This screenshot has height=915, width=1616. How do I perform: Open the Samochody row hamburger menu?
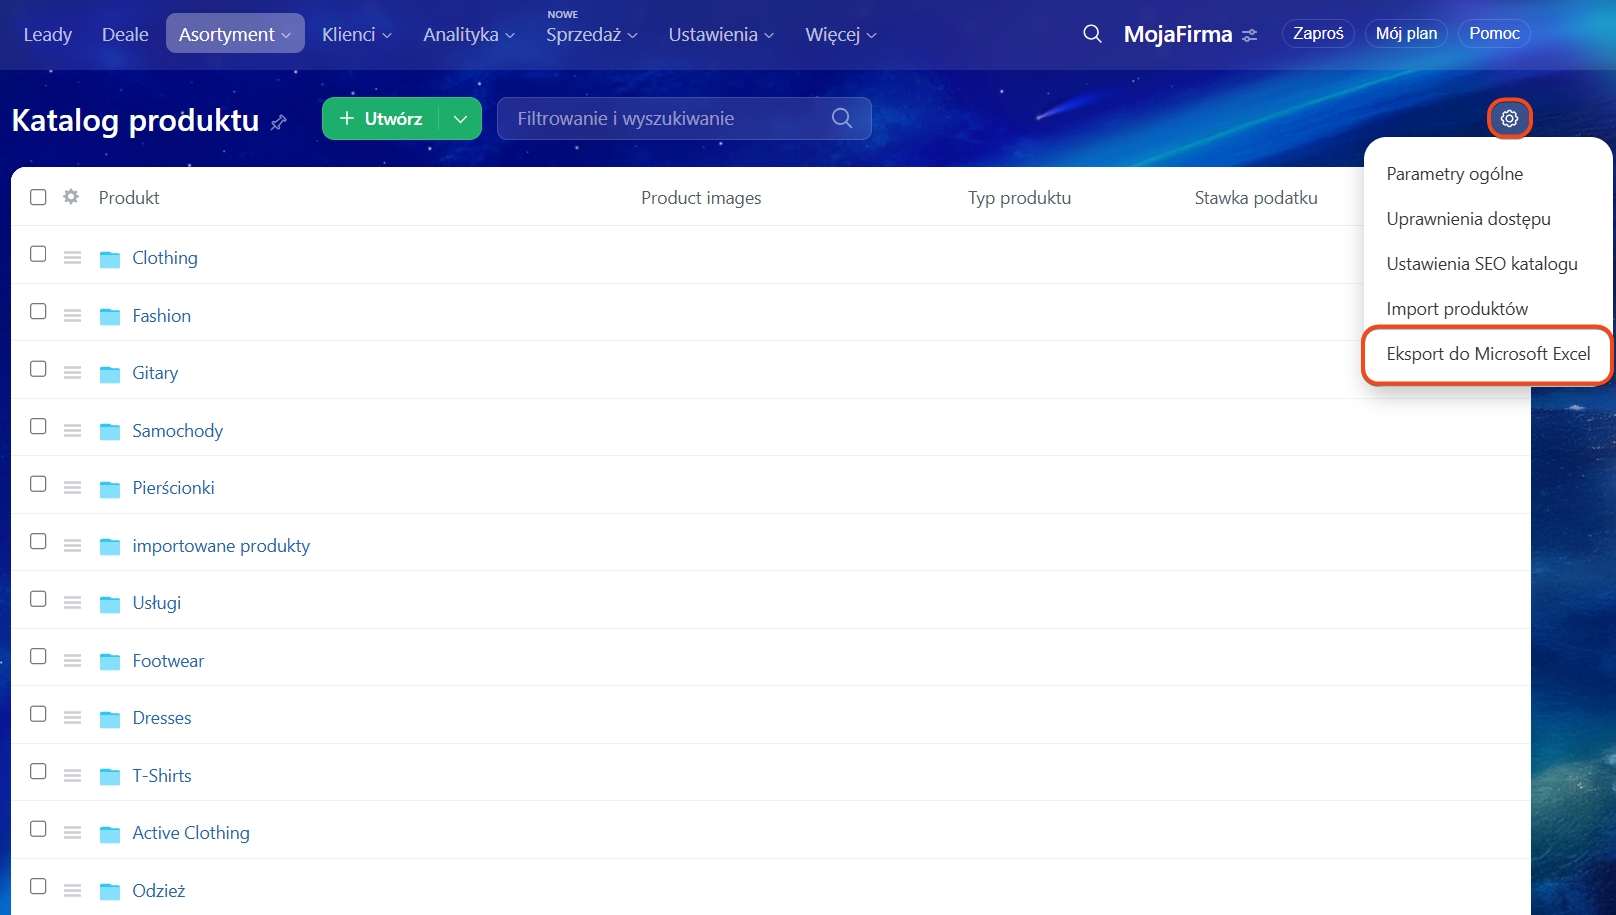72,431
